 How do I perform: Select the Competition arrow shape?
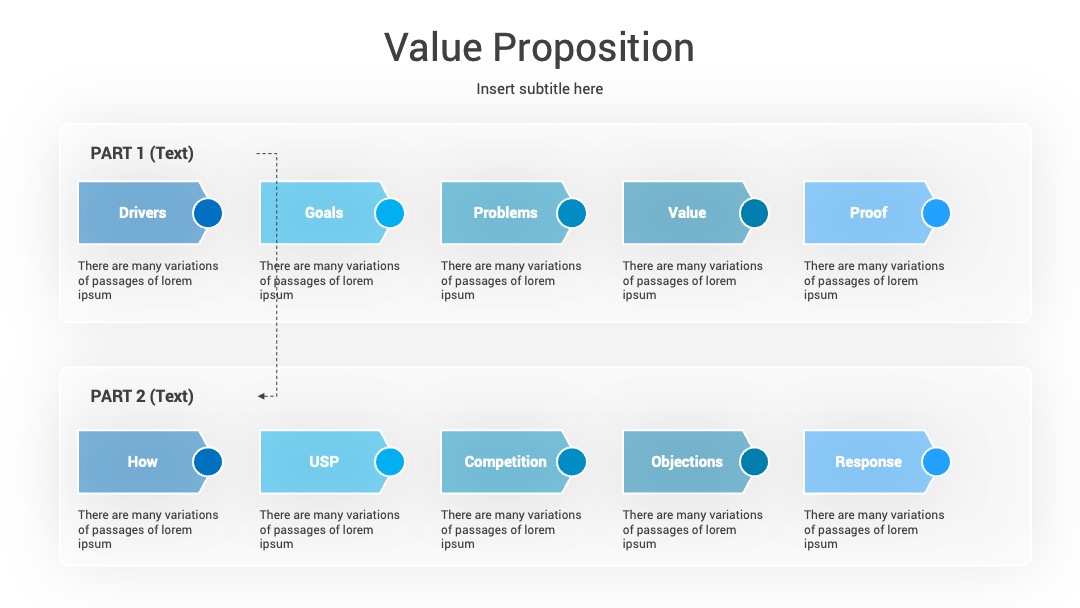point(506,462)
